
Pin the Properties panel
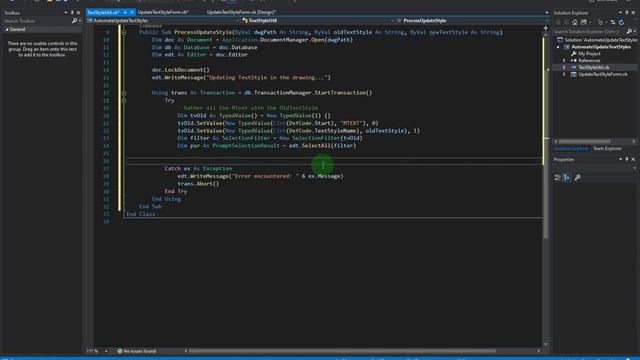click(627, 159)
